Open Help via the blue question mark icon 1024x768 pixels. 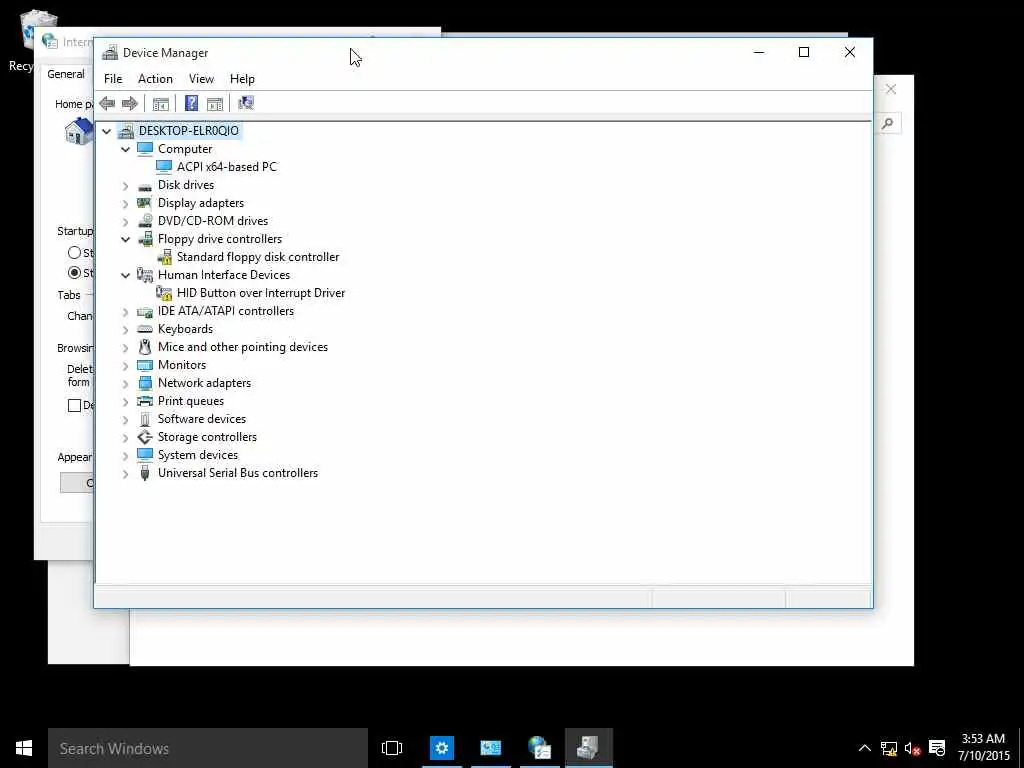[x=191, y=103]
